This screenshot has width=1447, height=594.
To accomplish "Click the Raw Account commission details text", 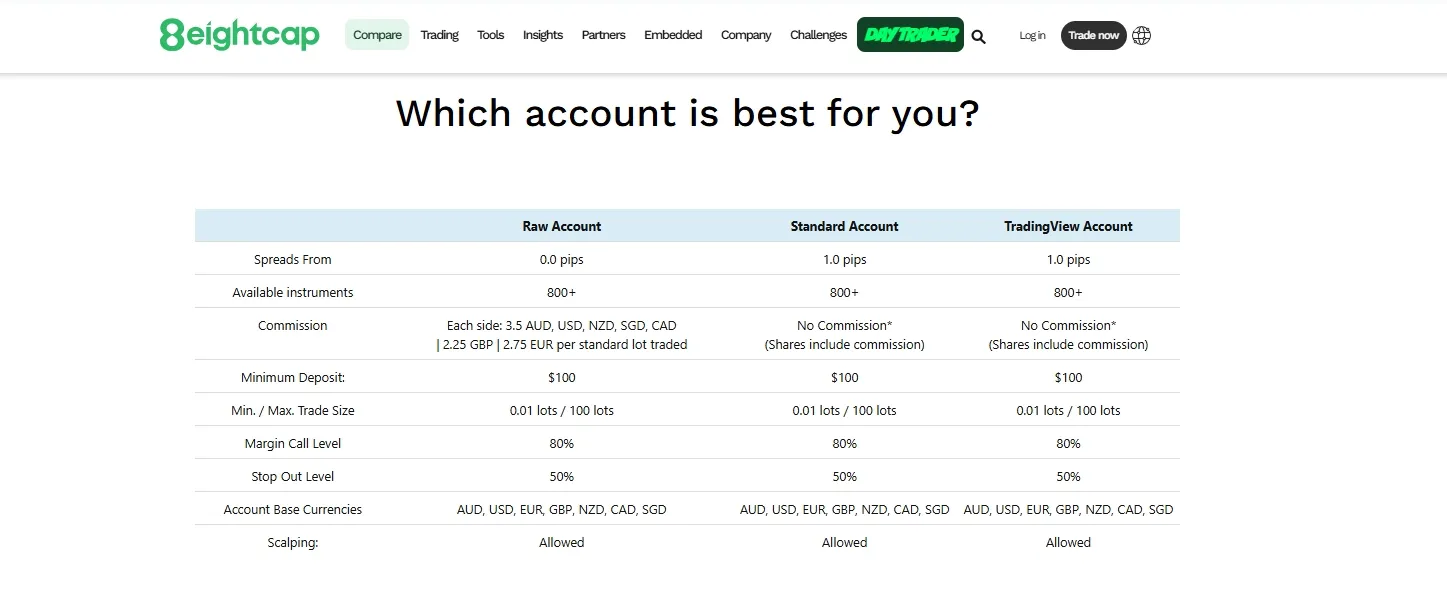I will click(562, 334).
